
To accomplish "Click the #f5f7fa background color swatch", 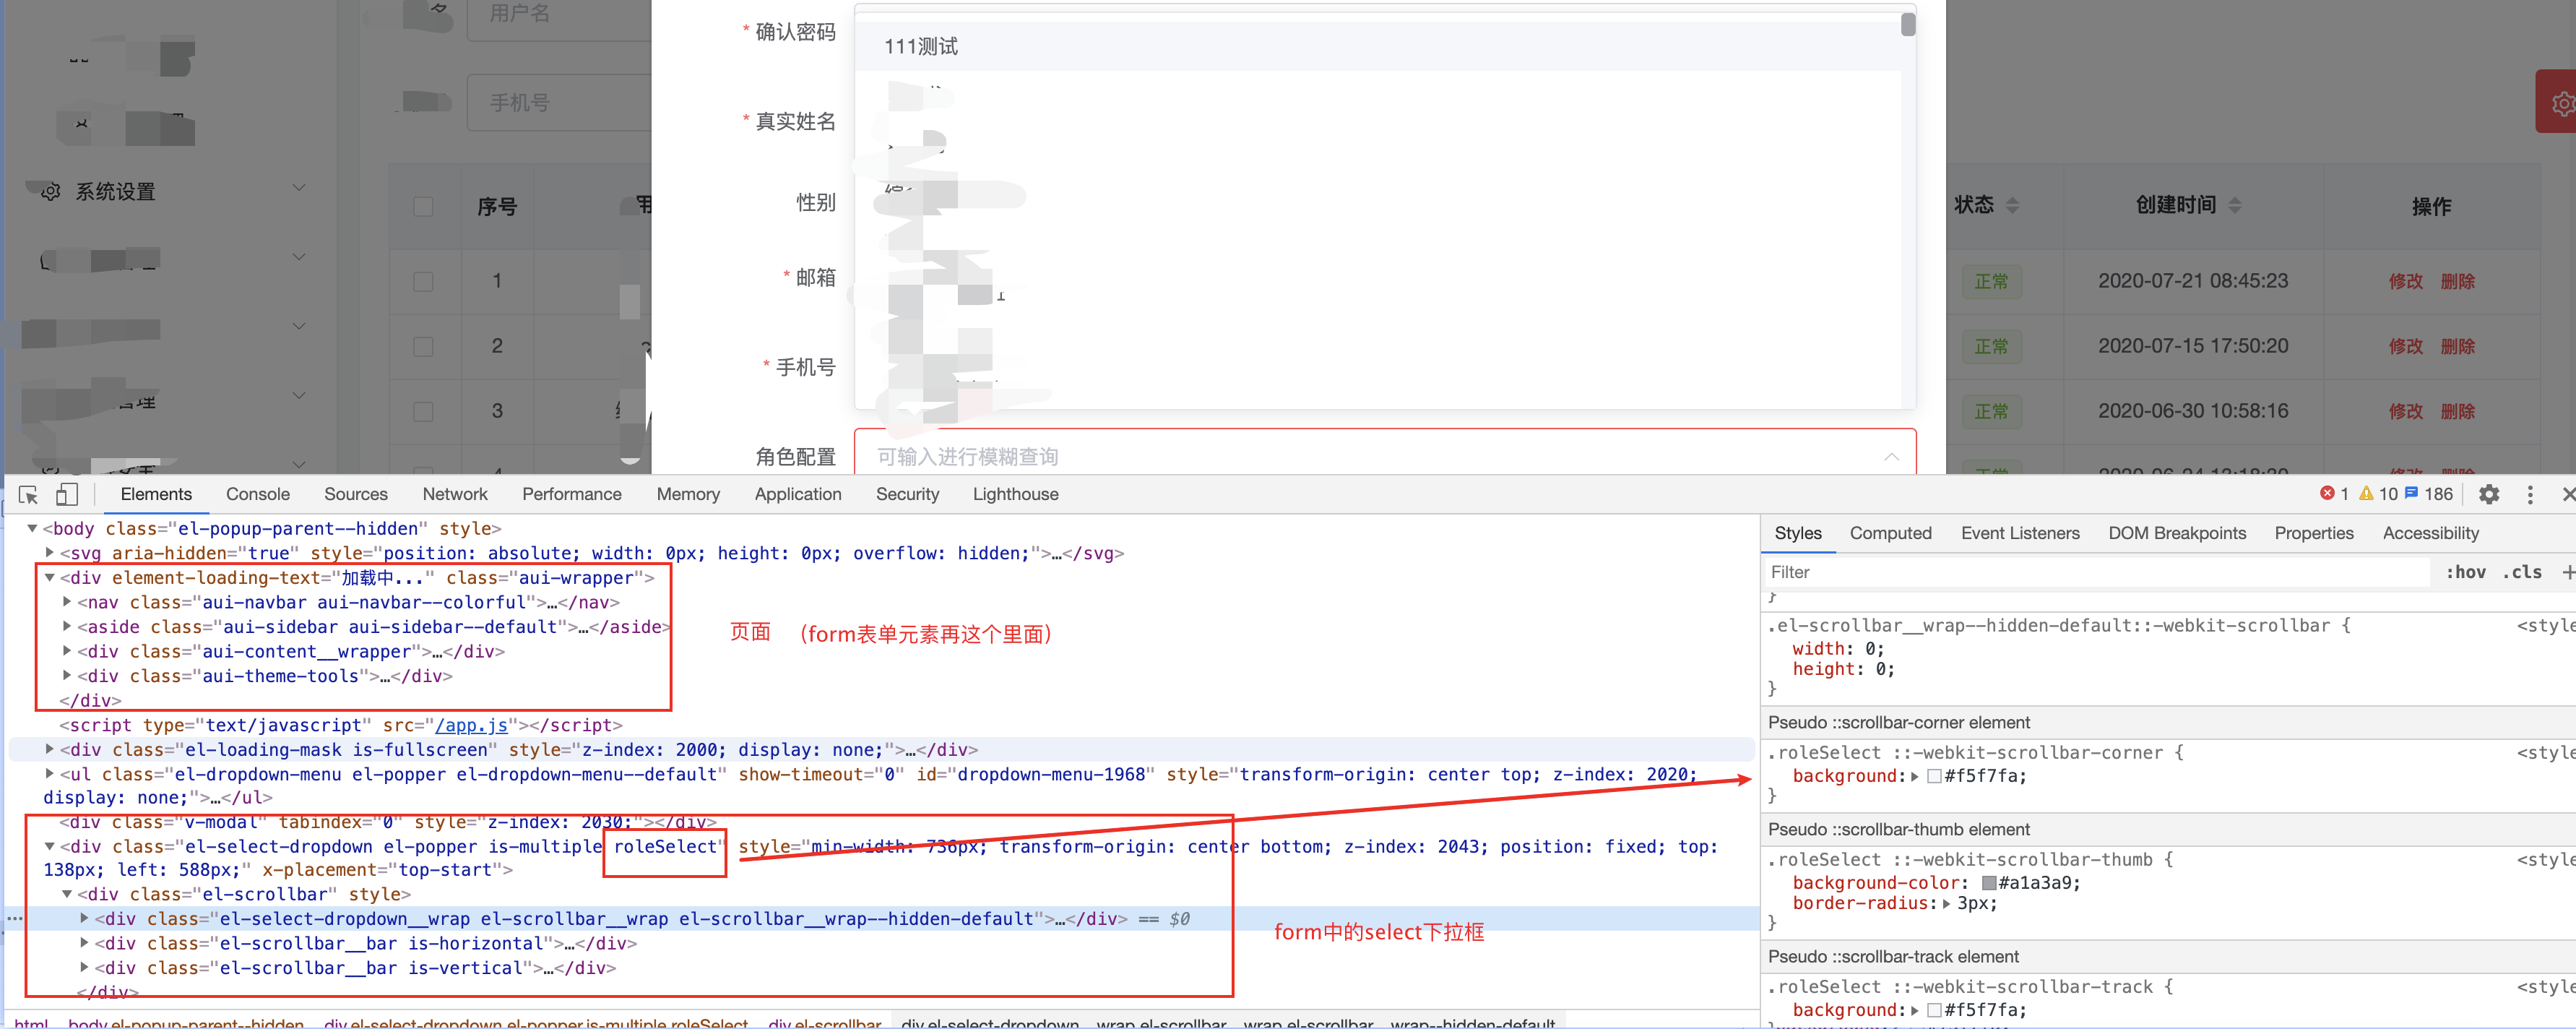I will point(1934,776).
